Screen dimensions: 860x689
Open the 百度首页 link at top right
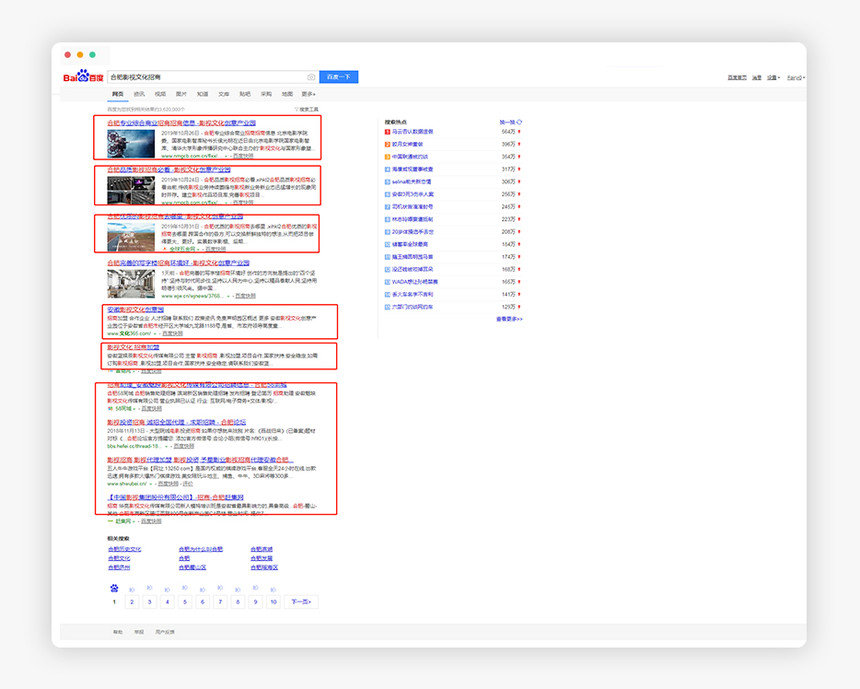tap(737, 77)
